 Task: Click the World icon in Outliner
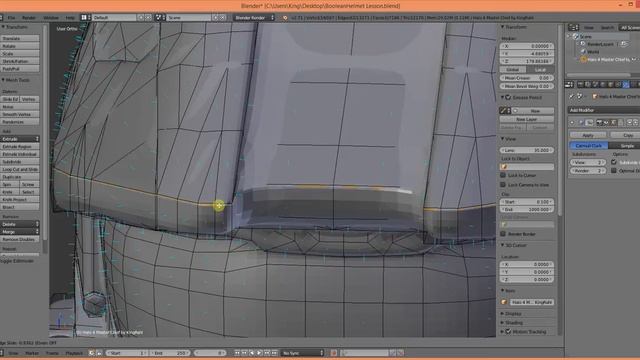[x=583, y=51]
